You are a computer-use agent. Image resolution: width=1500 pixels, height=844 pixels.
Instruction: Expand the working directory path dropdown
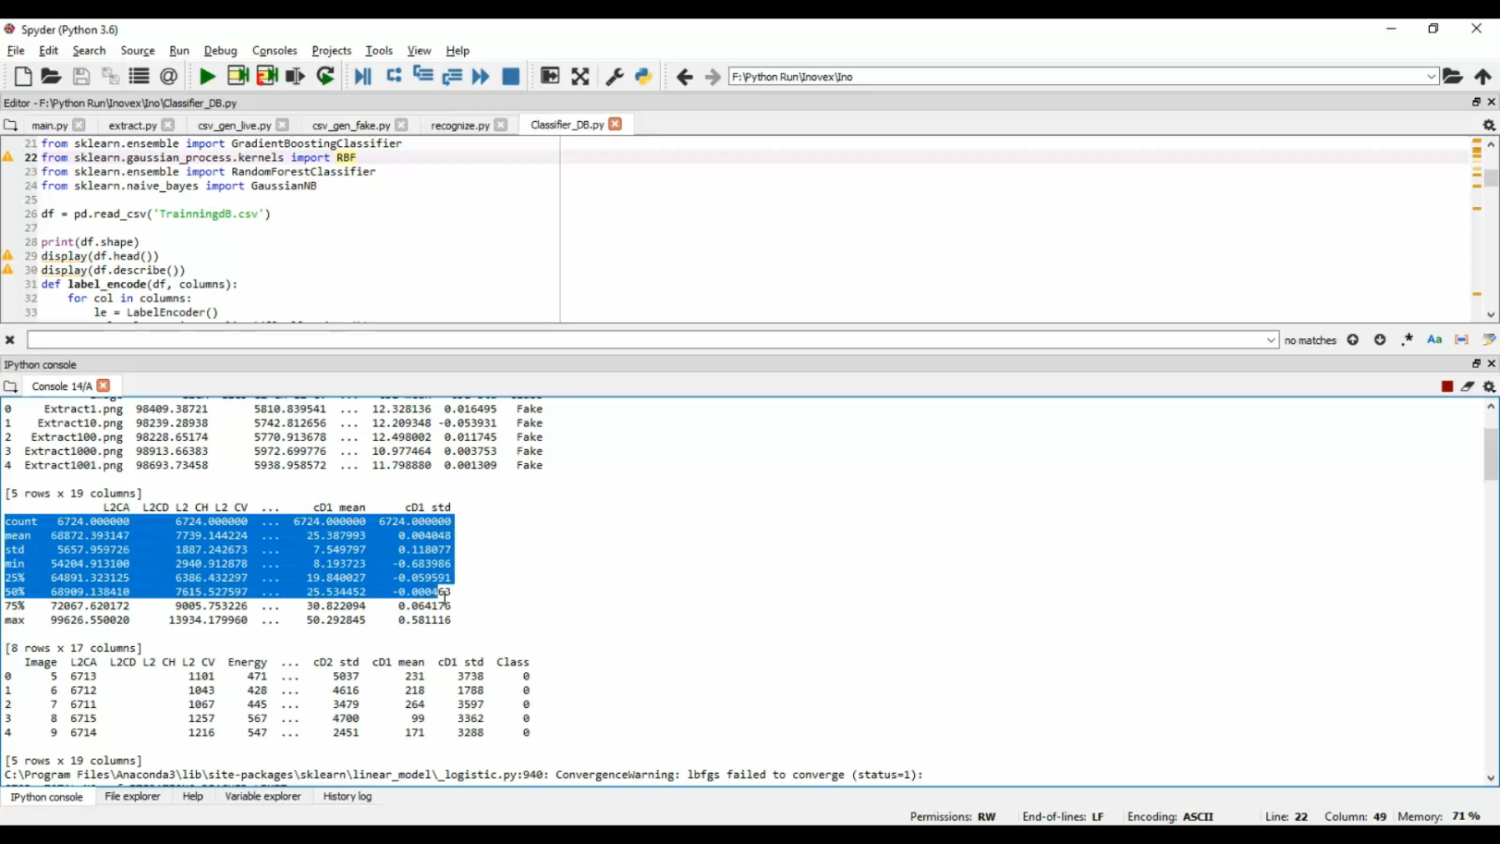click(x=1431, y=76)
